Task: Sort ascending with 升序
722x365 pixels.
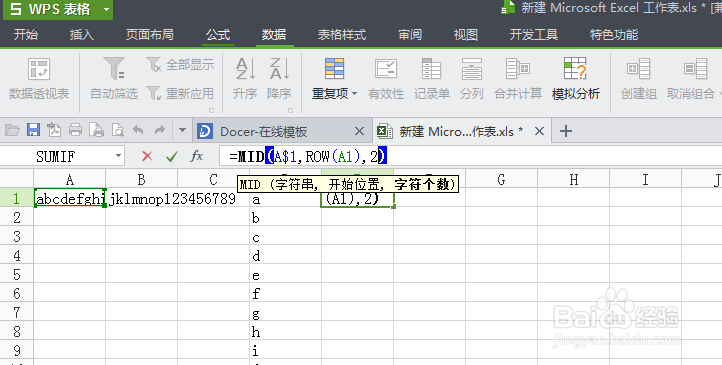Action: pos(245,79)
